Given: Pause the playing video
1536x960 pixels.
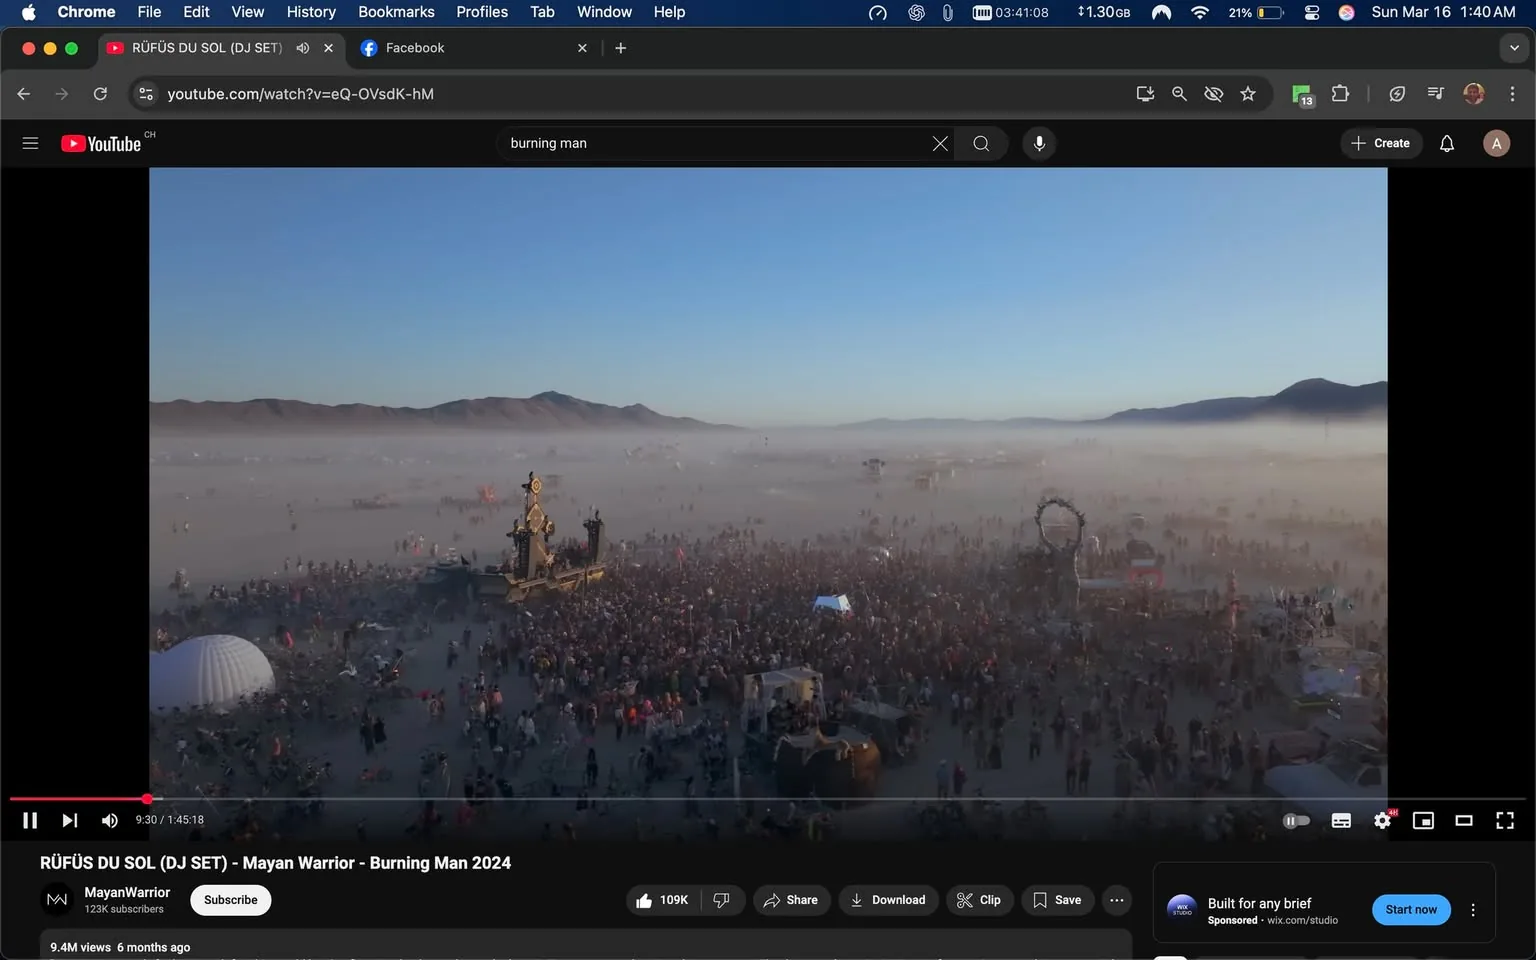Looking at the screenshot, I should 29,820.
